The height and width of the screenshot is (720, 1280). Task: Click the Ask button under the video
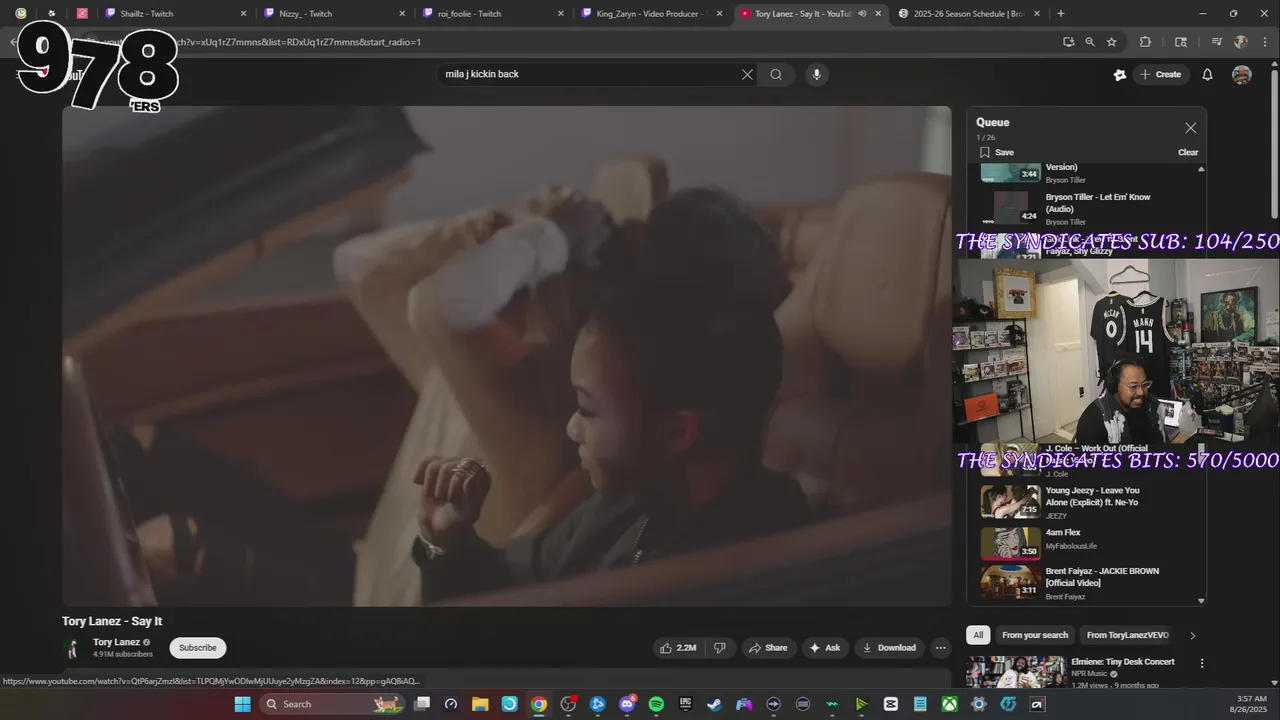click(825, 648)
